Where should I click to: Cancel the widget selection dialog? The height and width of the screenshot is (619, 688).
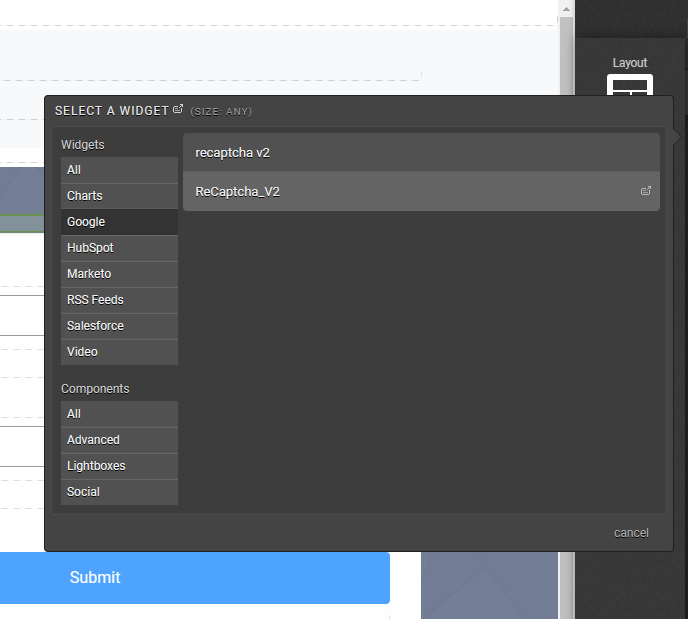(x=631, y=533)
